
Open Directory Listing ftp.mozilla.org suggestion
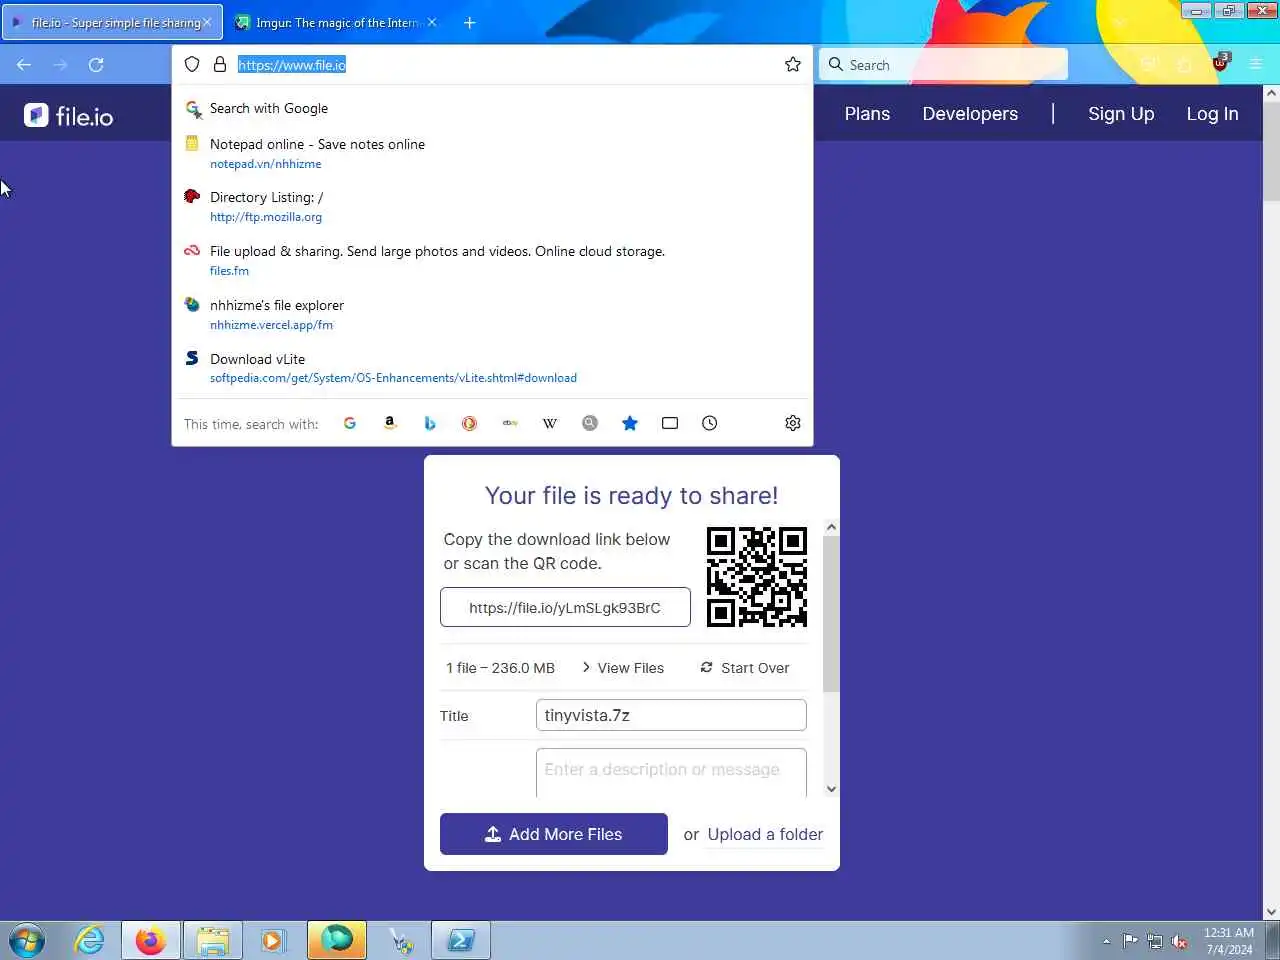[x=493, y=206]
